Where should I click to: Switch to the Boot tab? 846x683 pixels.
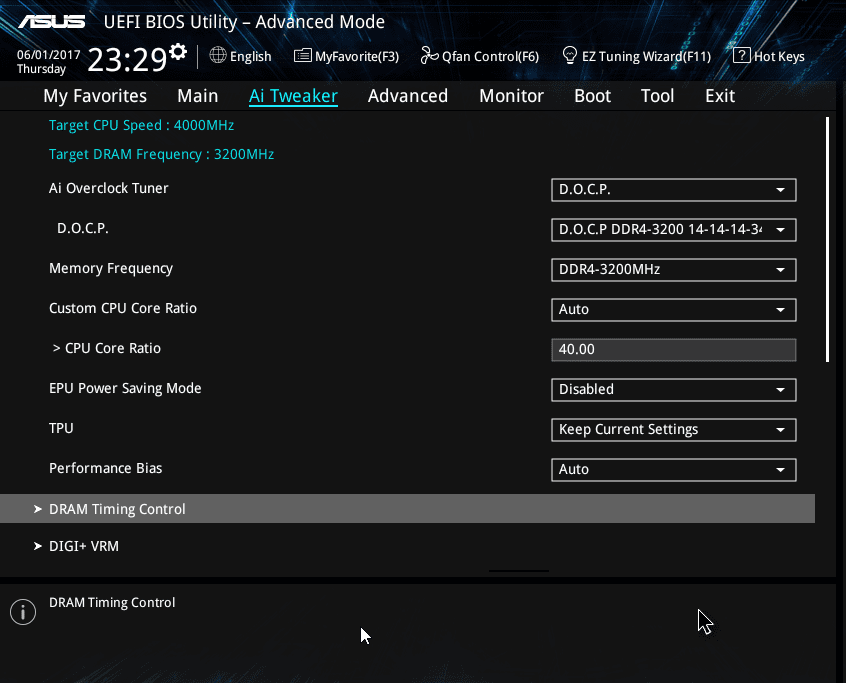click(x=592, y=96)
